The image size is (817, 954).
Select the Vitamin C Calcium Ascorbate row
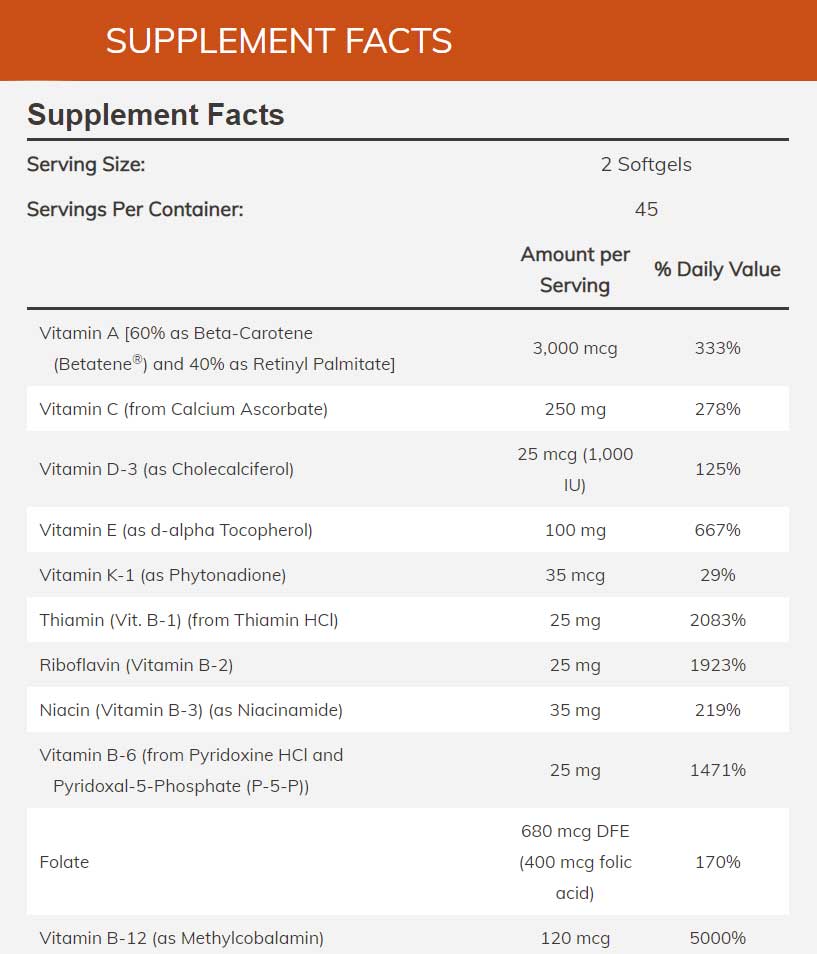pyautogui.click(x=184, y=409)
